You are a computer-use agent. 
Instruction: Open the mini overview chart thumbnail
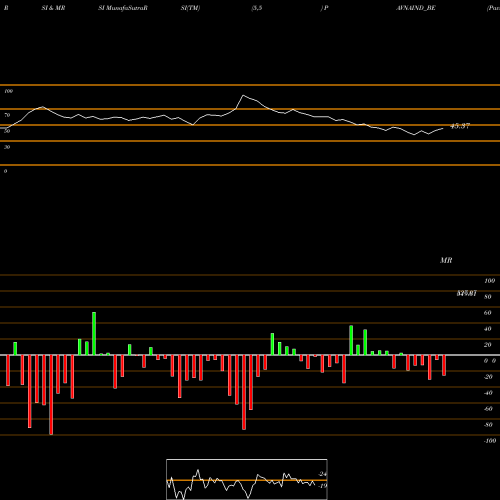[x=247, y=479]
